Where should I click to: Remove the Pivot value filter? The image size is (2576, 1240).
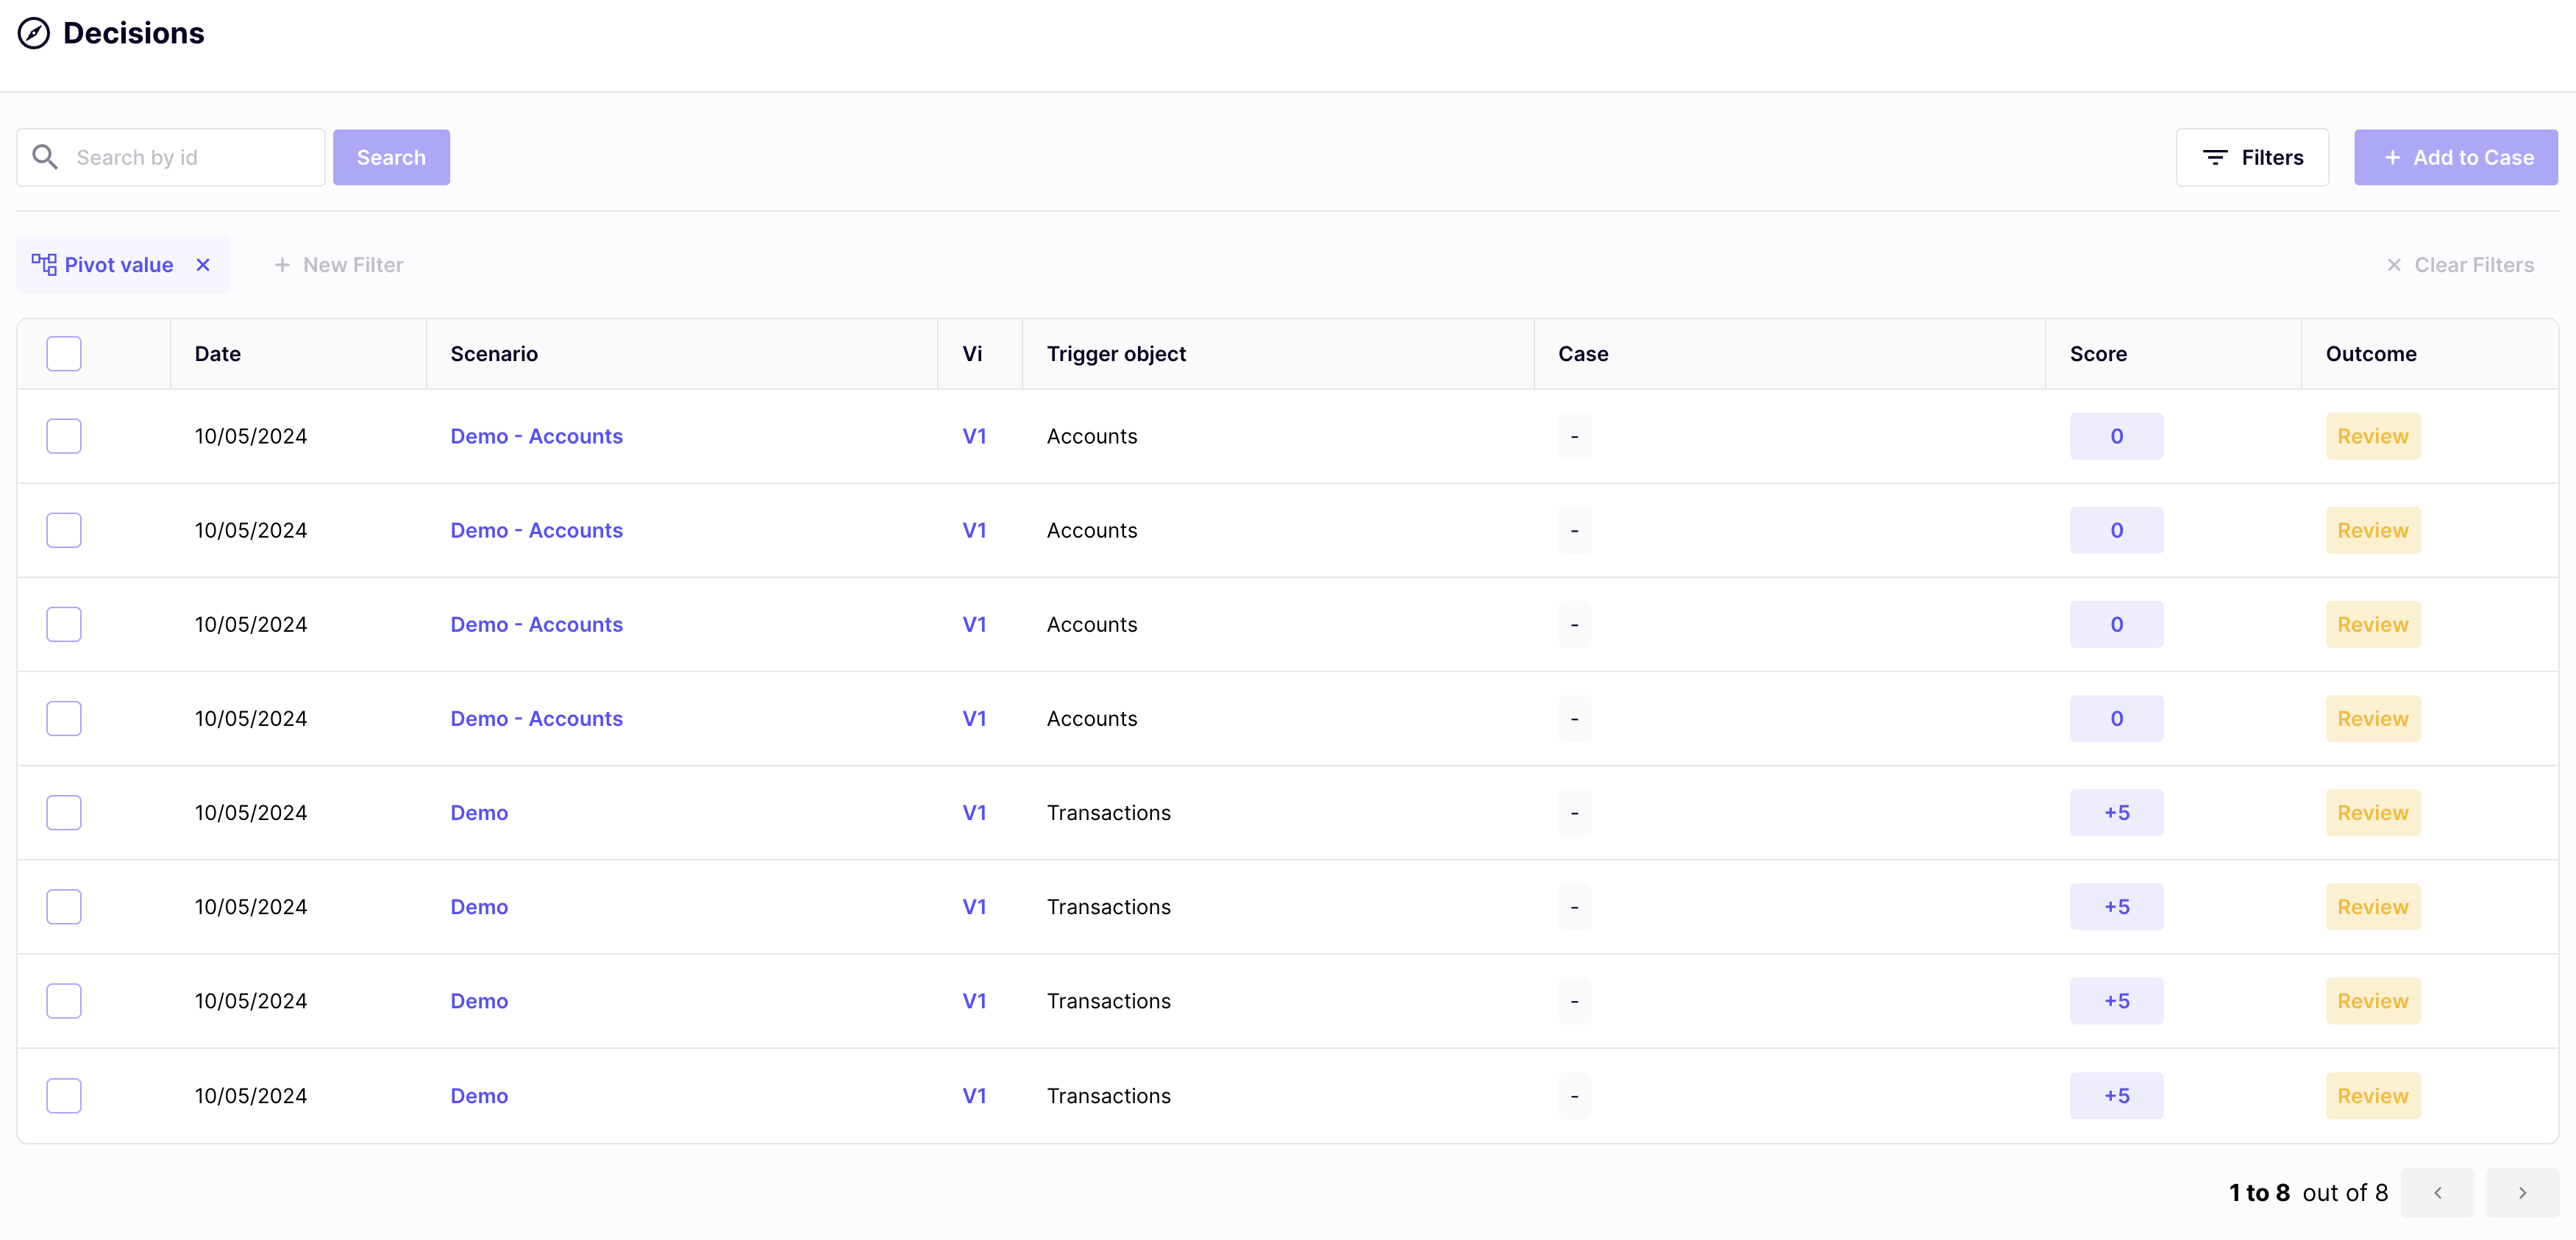(203, 265)
